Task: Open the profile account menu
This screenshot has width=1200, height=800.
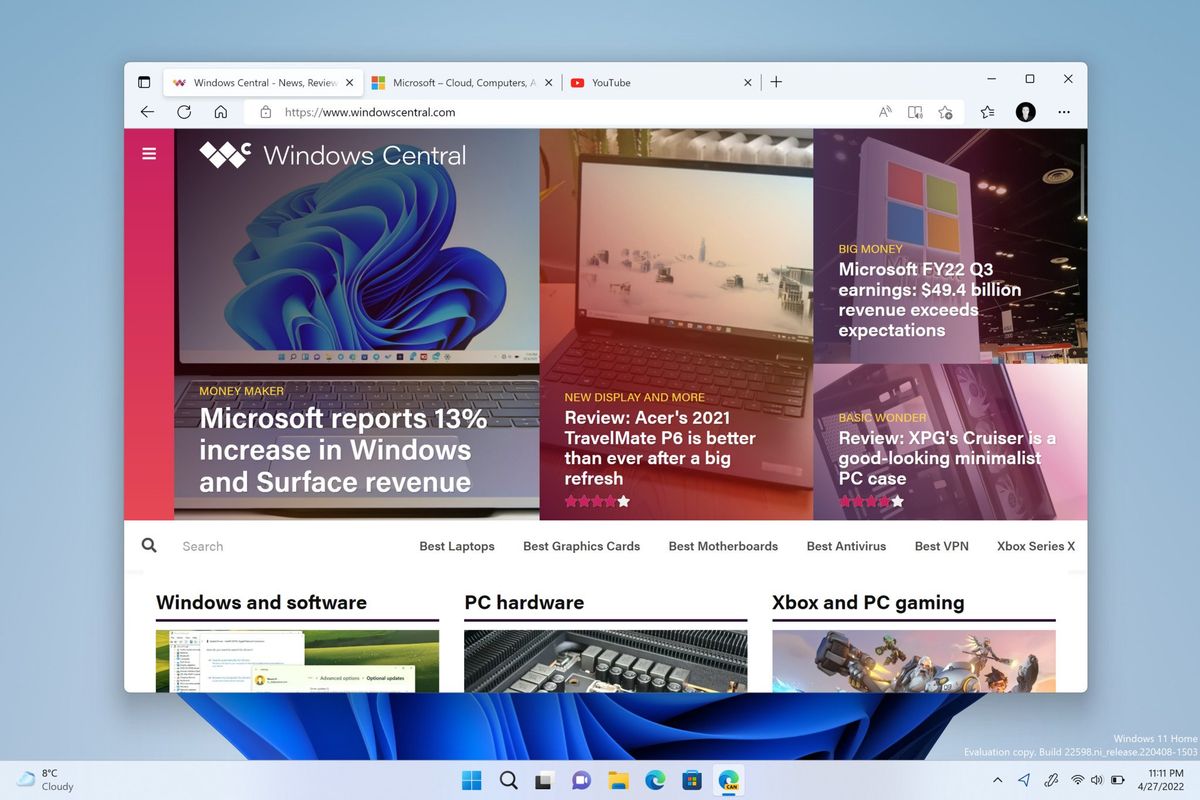Action: [x=1026, y=112]
